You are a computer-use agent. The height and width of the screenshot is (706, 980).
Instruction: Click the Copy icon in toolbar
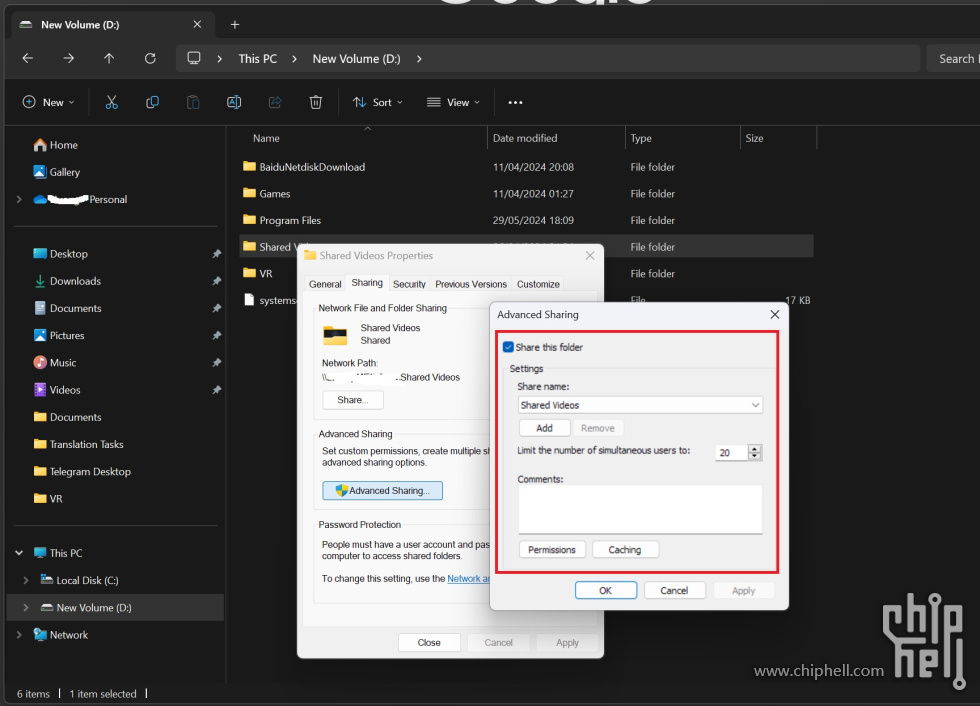[x=152, y=102]
